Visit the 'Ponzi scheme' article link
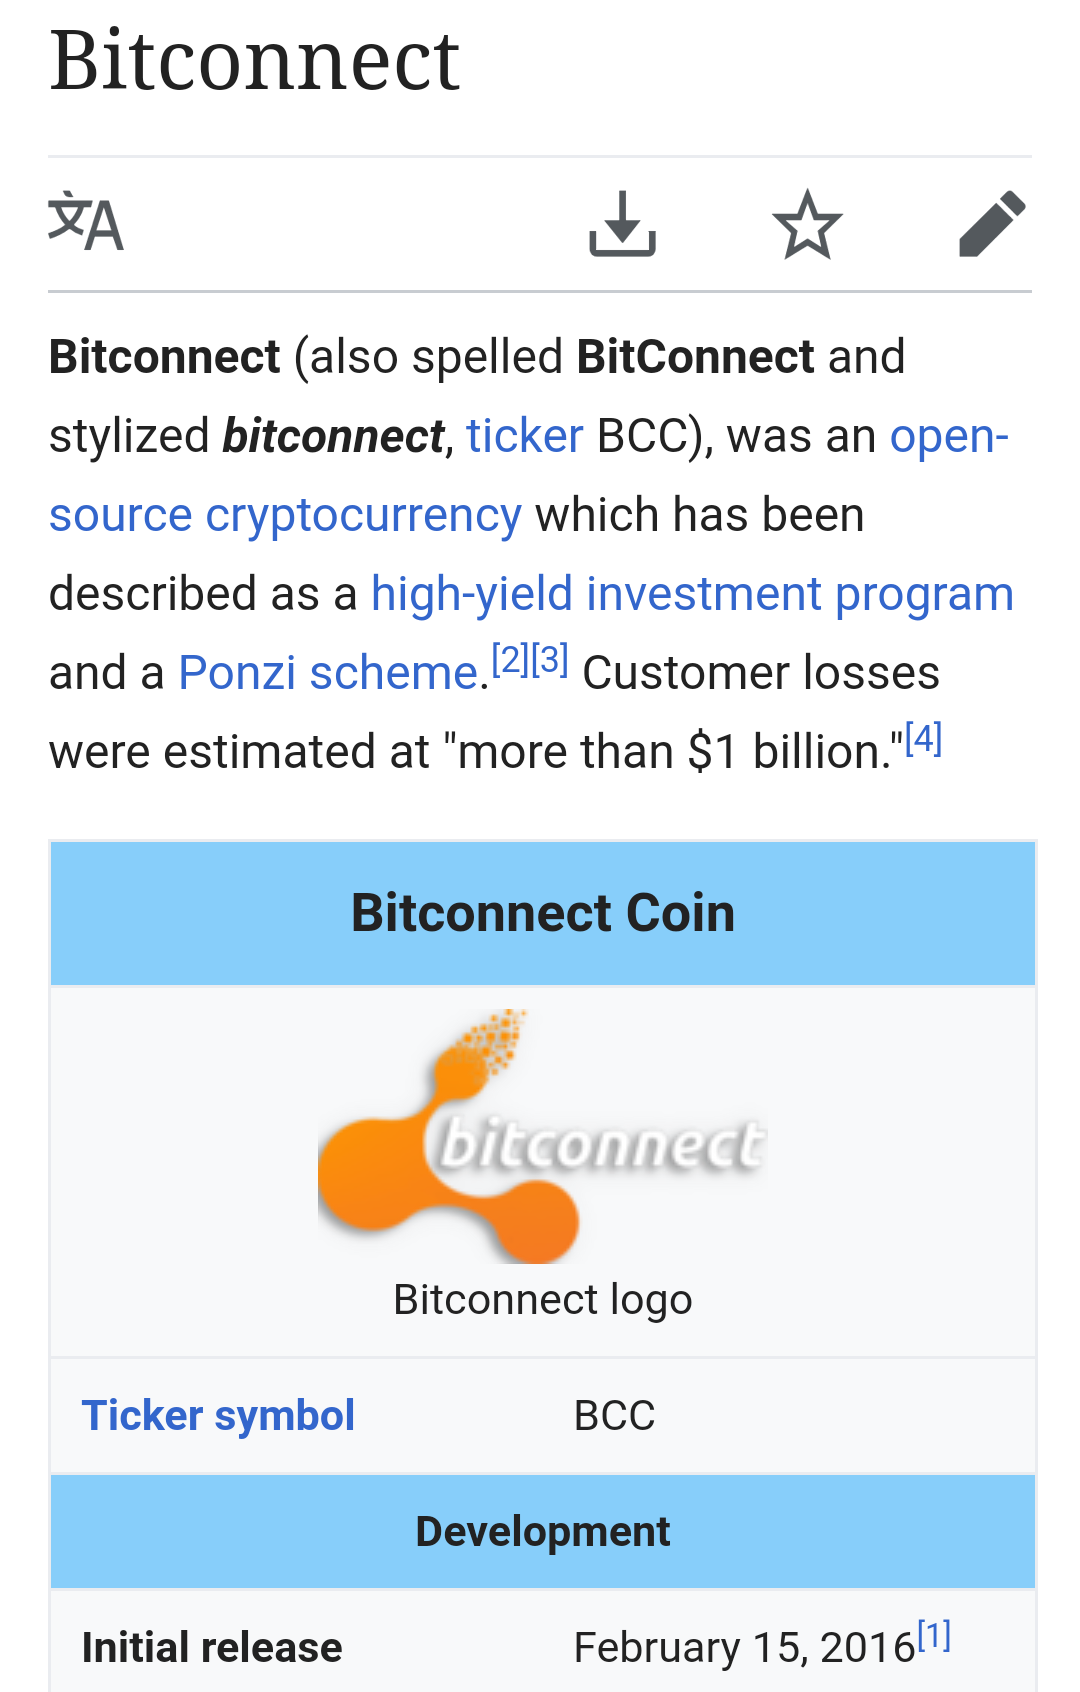This screenshot has height=1692, width=1080. point(328,673)
